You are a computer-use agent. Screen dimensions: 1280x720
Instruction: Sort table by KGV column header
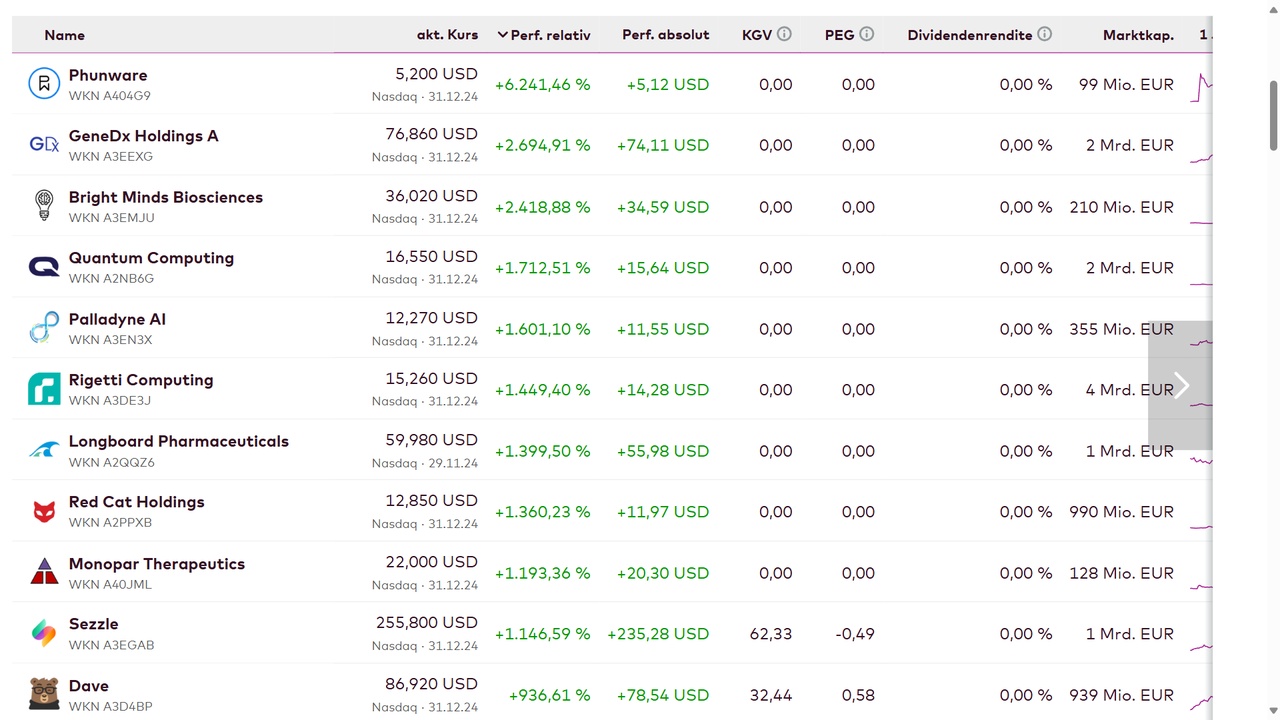[757, 35]
